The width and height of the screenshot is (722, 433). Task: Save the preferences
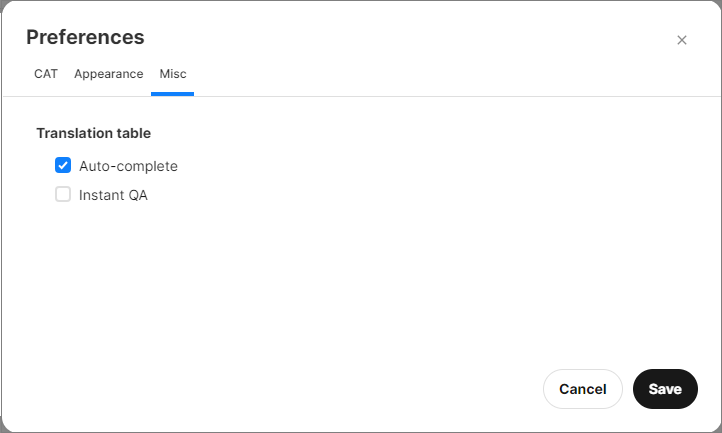pos(665,389)
